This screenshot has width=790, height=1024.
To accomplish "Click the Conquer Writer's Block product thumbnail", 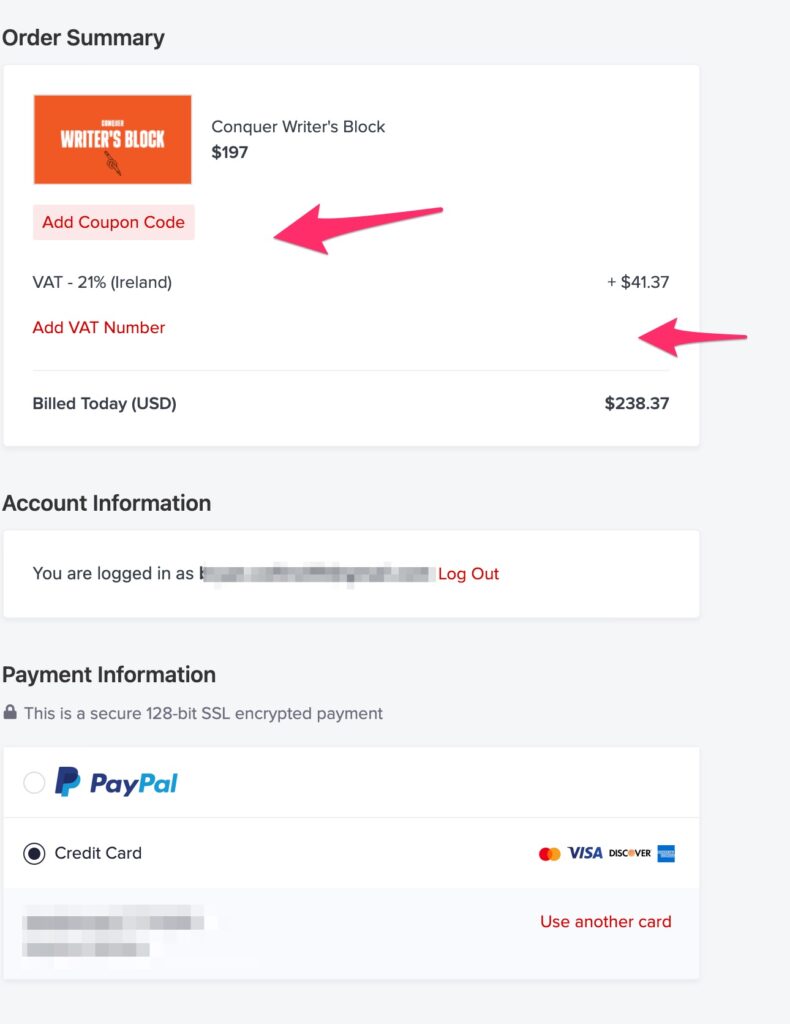I will (112, 139).
